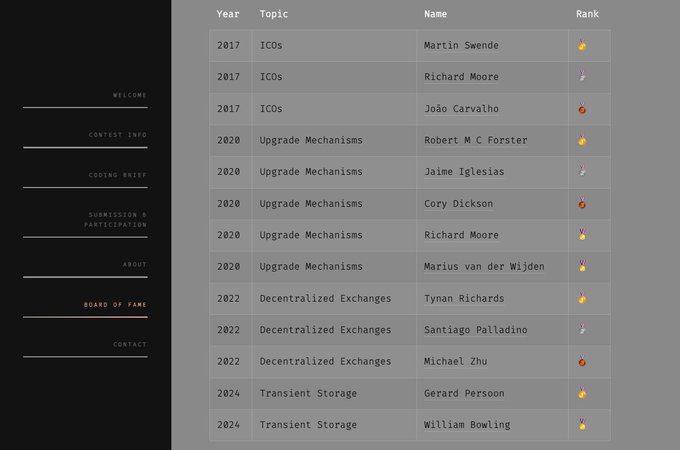Click the Rank column header

[x=587, y=14]
